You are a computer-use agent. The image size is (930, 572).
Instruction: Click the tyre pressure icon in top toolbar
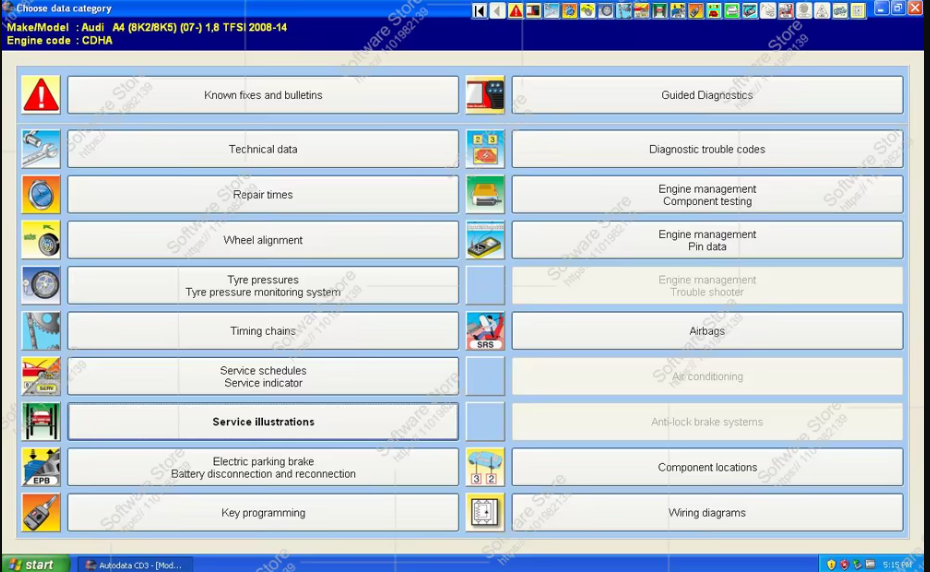coord(606,11)
